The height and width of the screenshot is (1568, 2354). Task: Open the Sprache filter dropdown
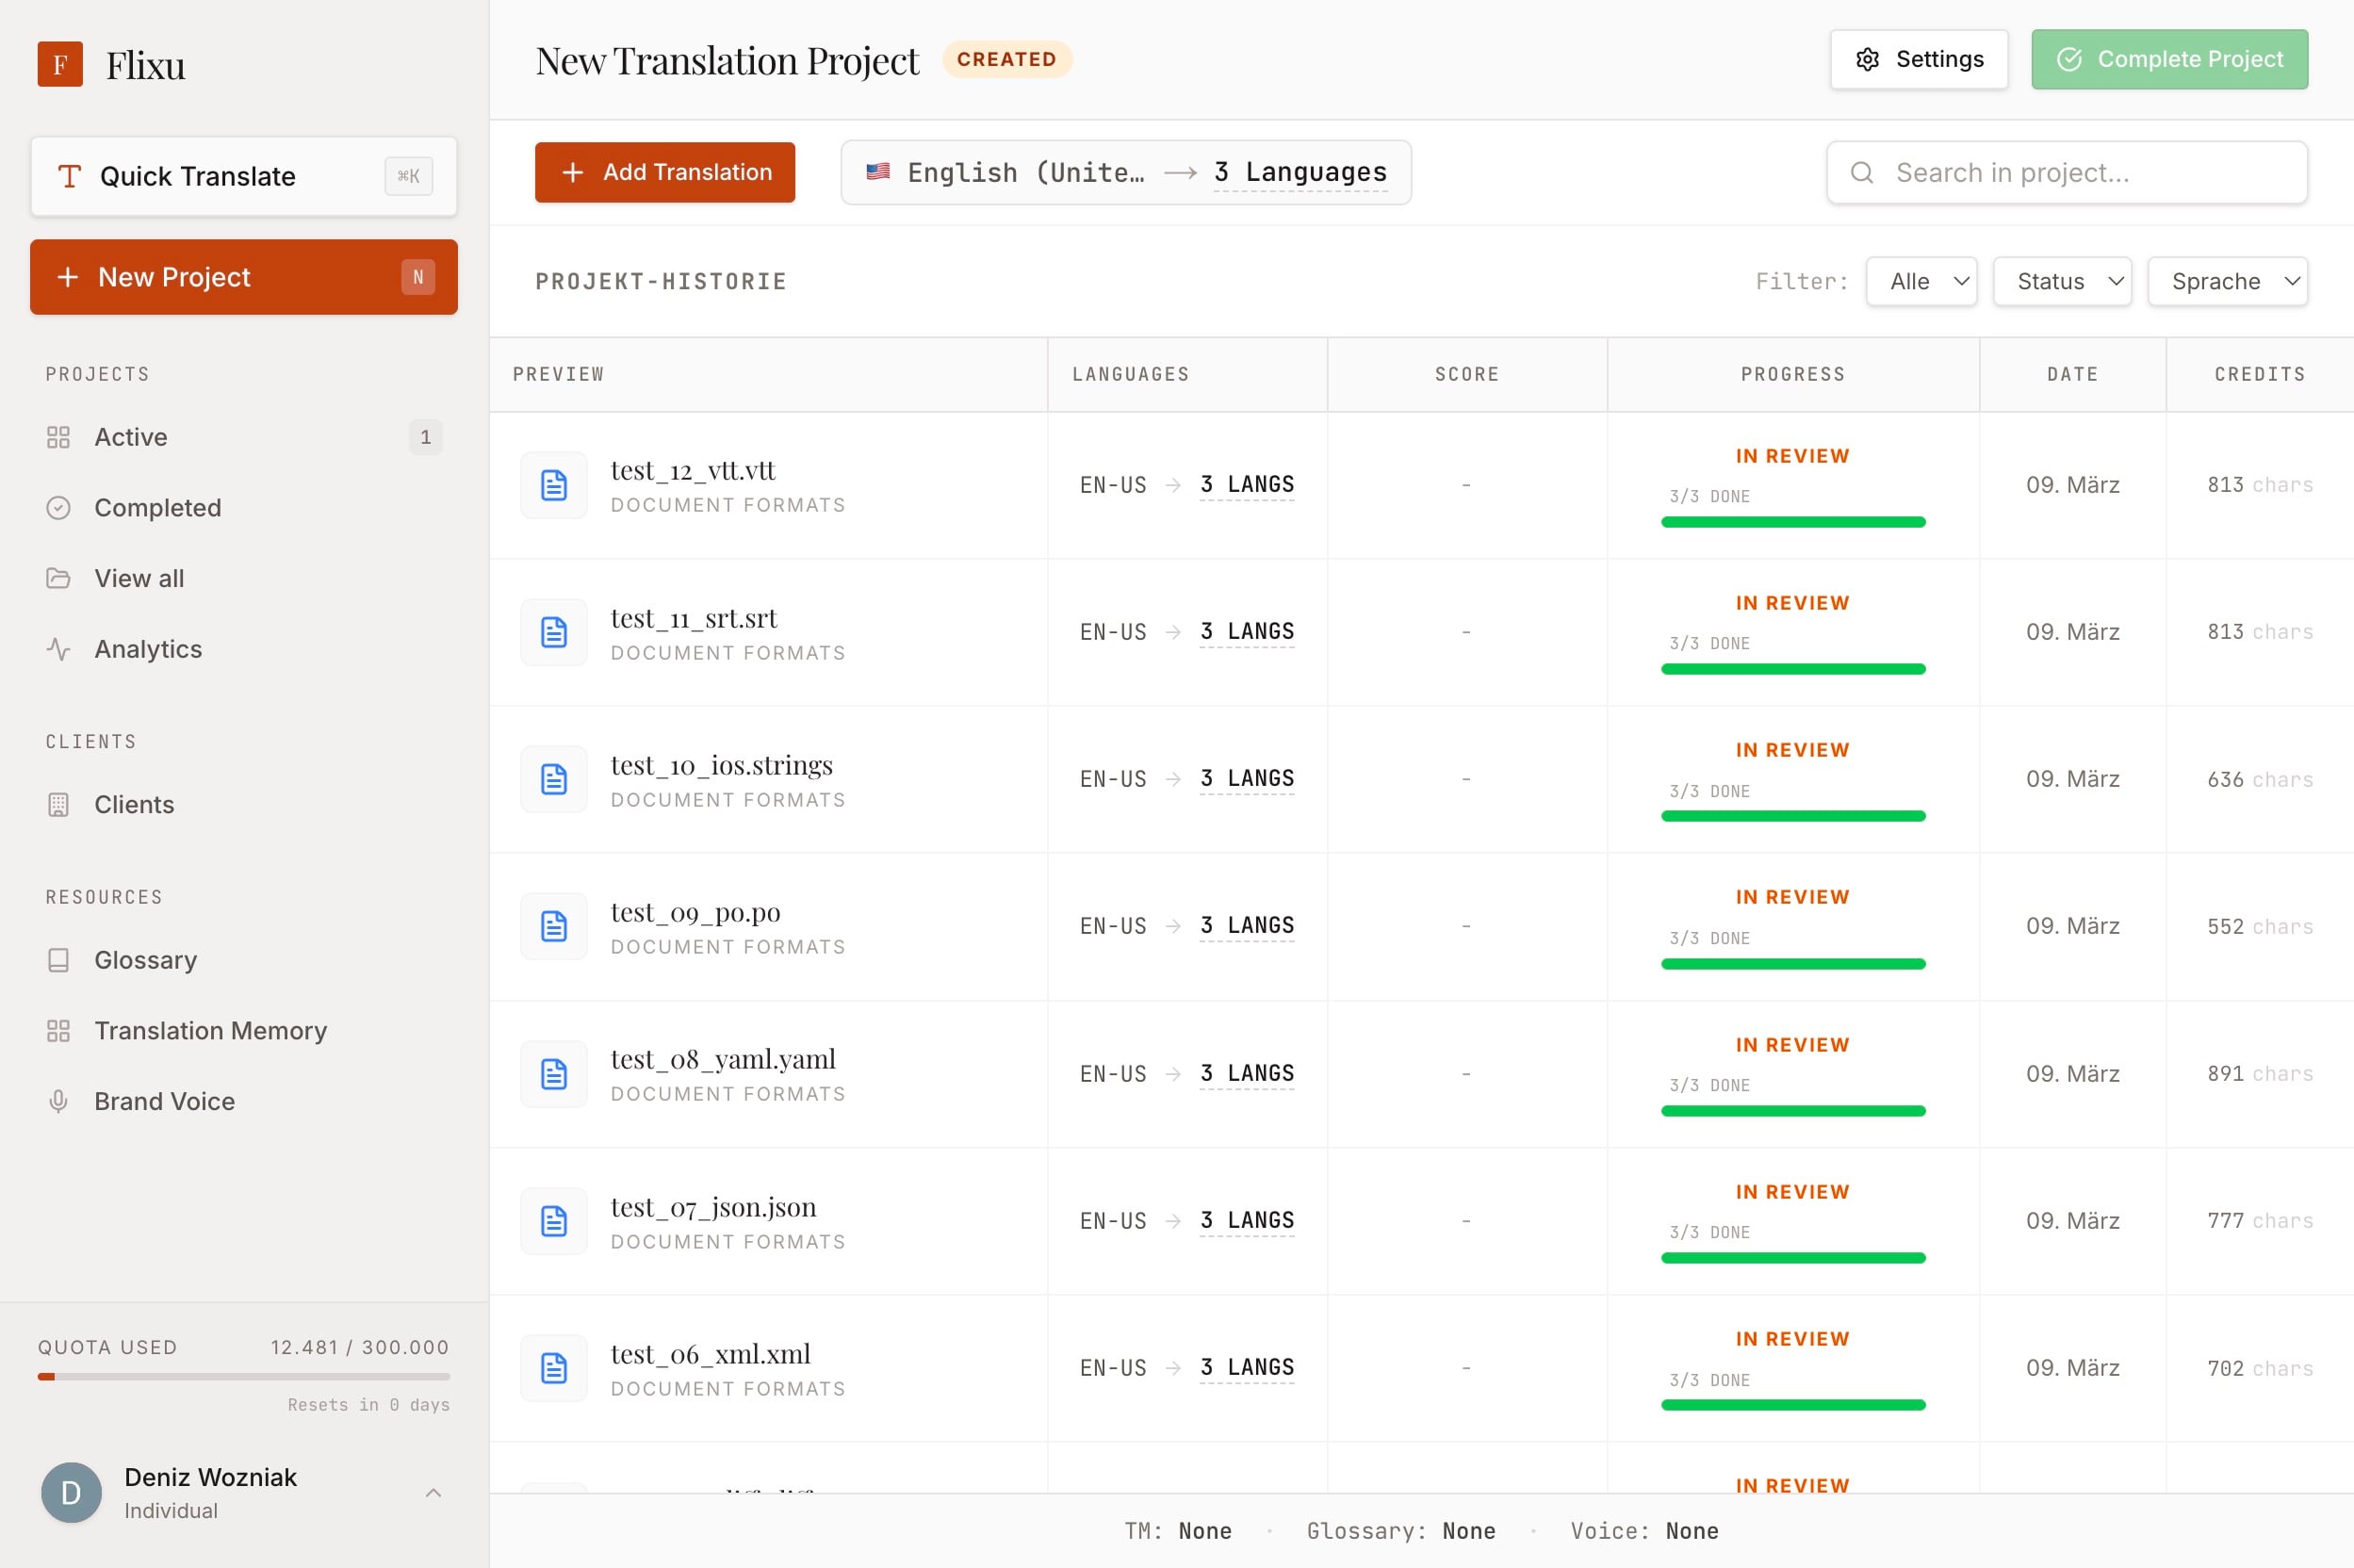point(2226,282)
